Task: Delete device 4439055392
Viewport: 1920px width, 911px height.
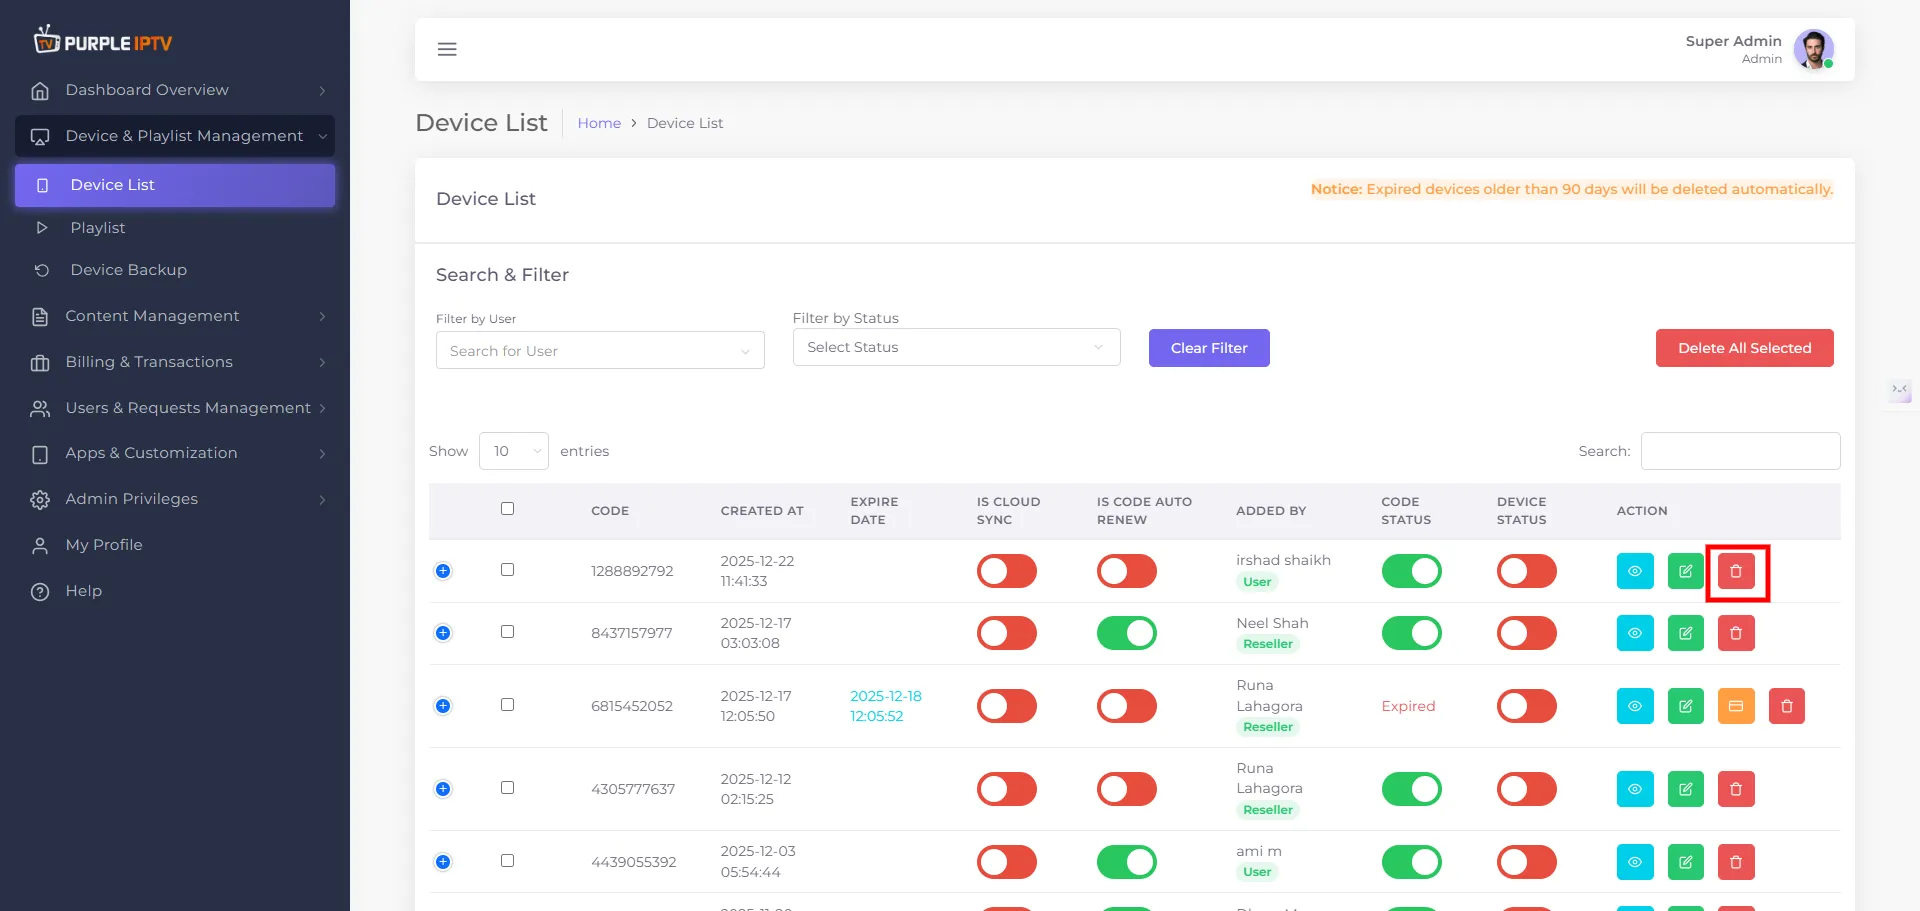Action: pos(1736,862)
